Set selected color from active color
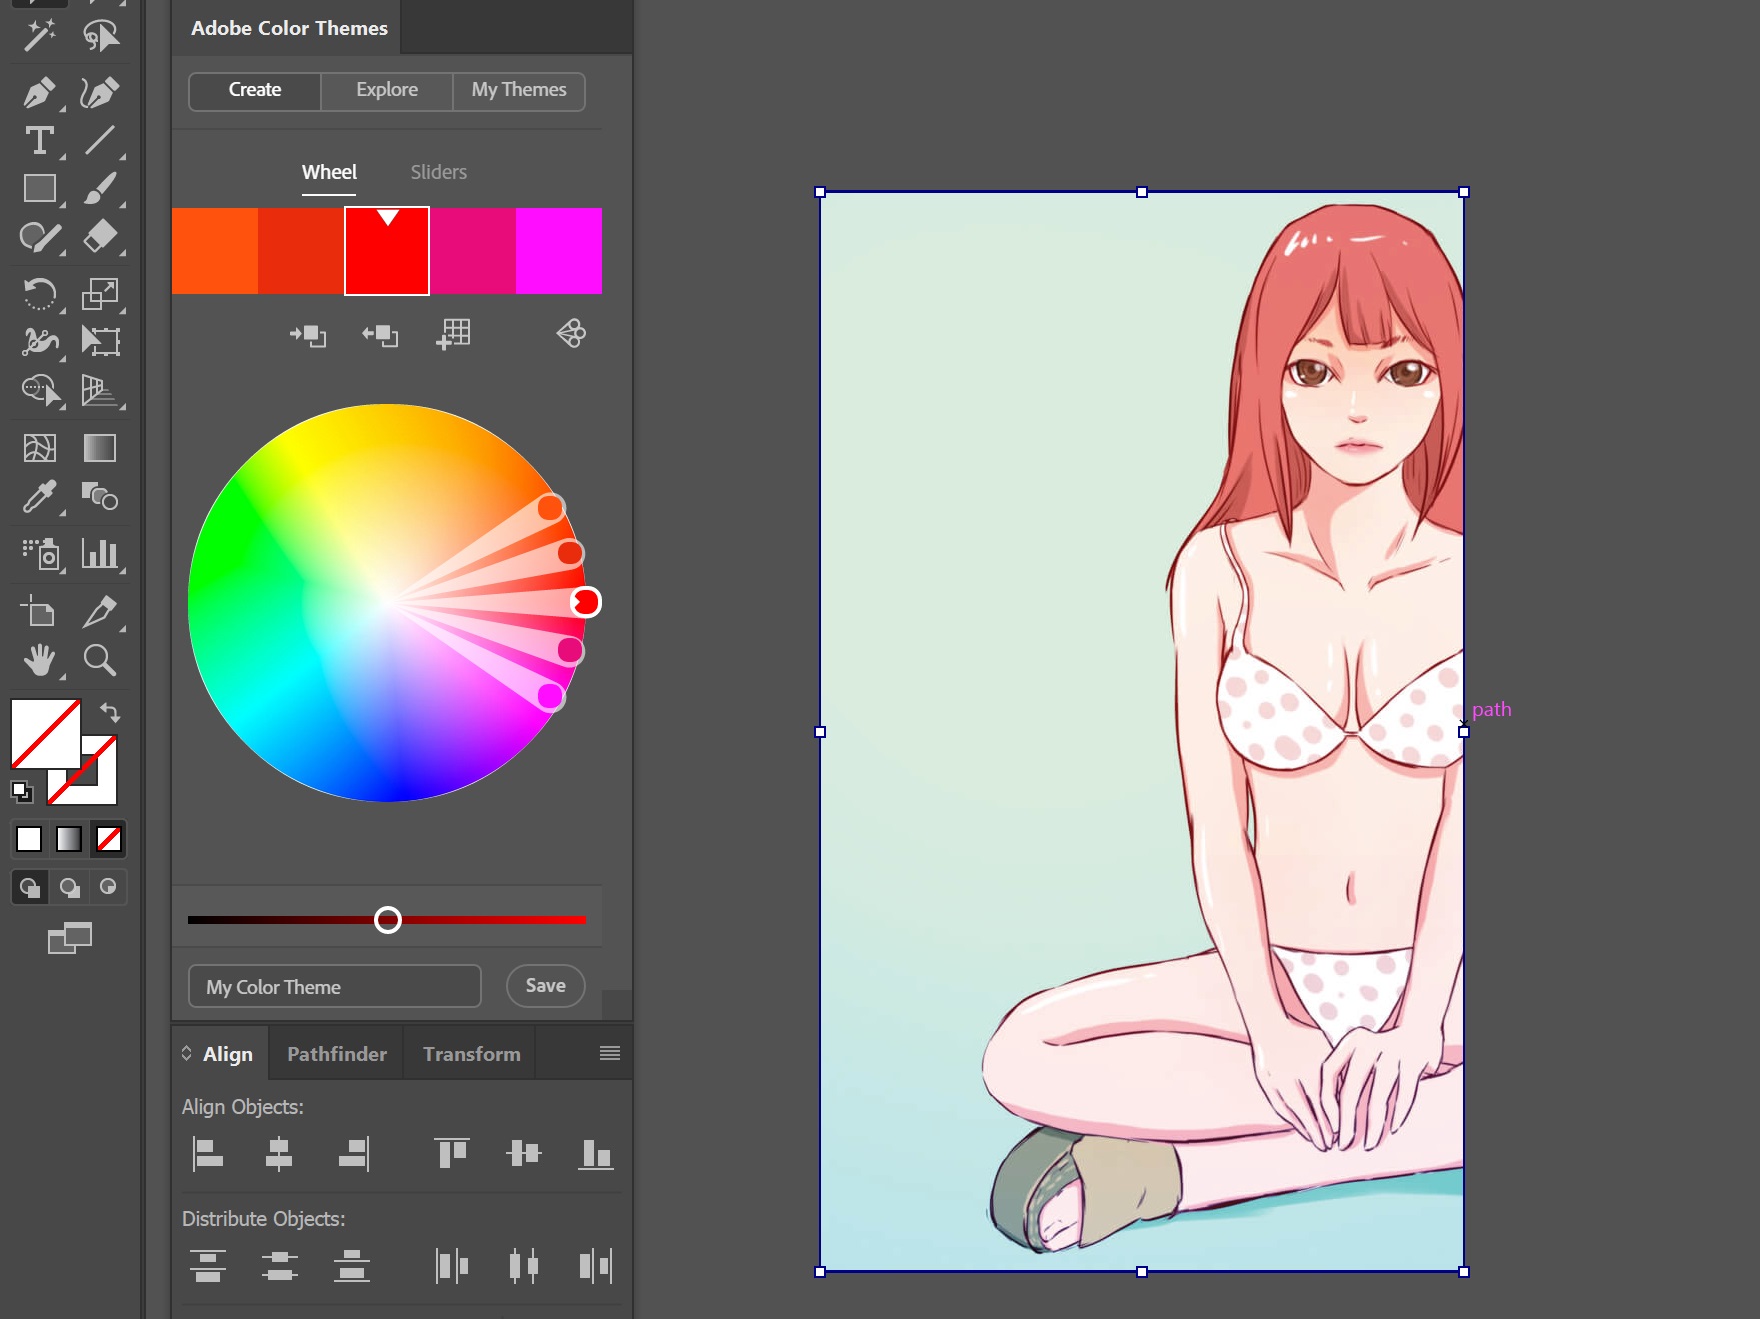Screen dimensions: 1760x1319 point(308,335)
